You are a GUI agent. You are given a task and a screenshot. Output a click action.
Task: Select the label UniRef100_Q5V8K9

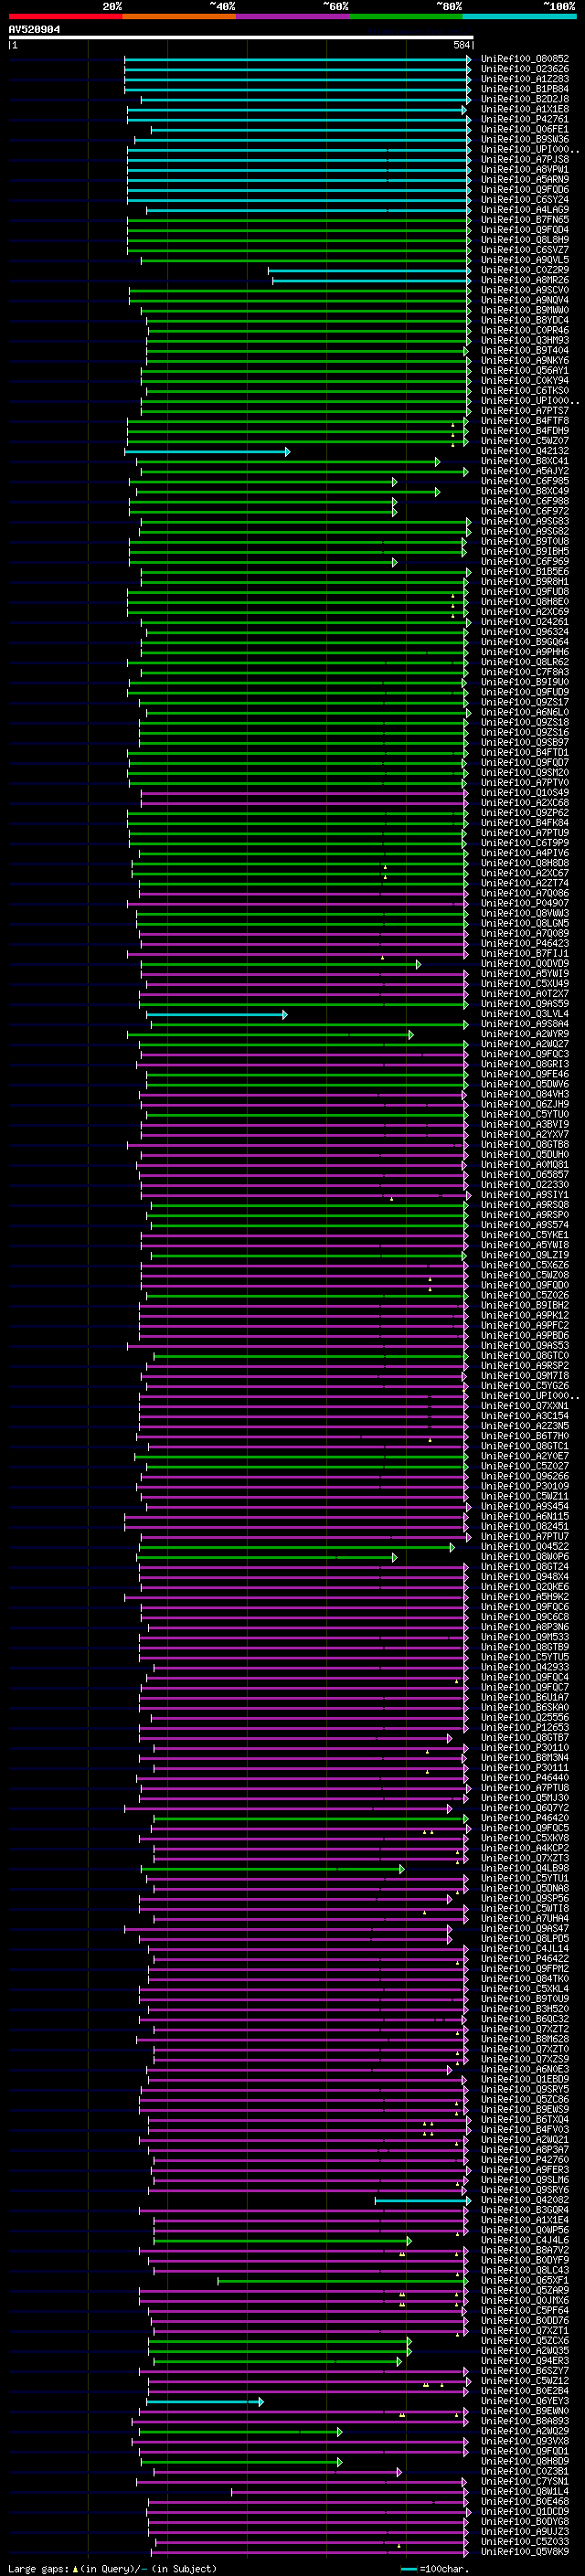(524, 2551)
